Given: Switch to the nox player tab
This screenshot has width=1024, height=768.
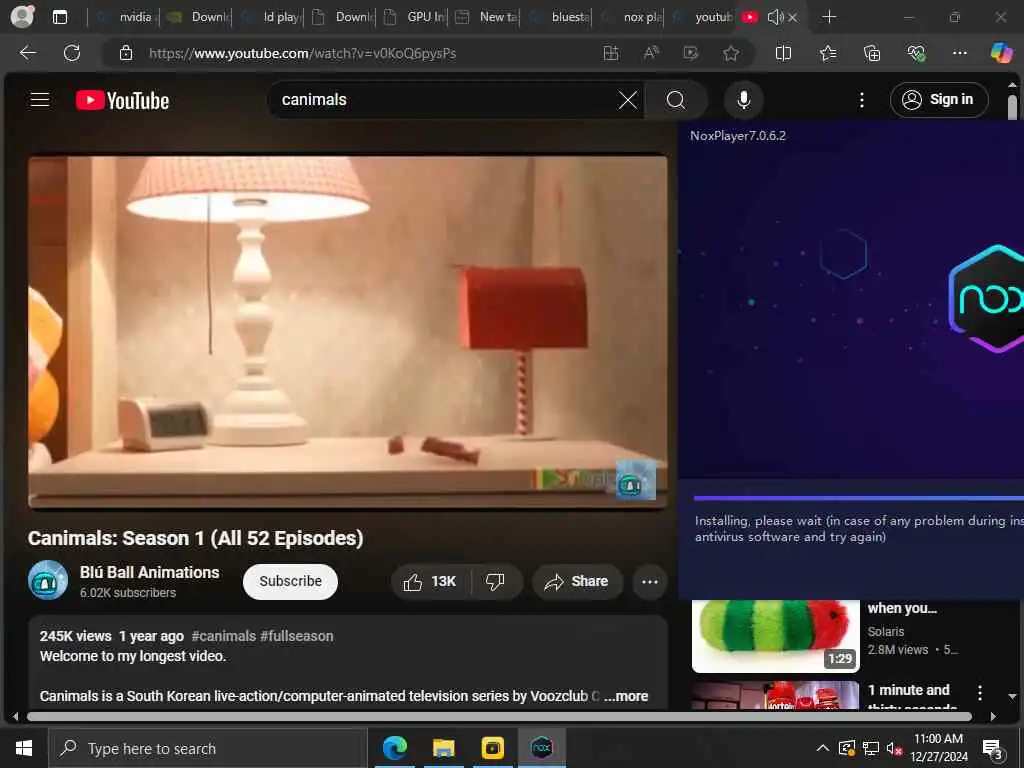Looking at the screenshot, I should [631, 17].
